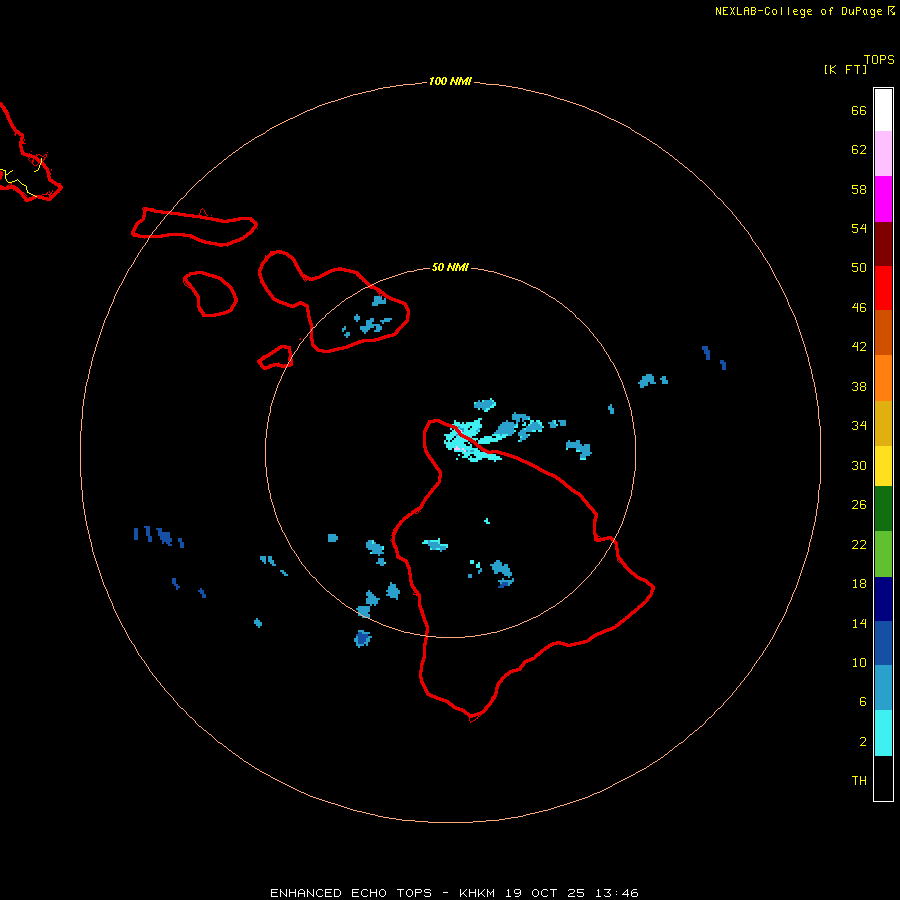Click the yellow 30-34 kft color band
900x900 pixels.
[883, 466]
